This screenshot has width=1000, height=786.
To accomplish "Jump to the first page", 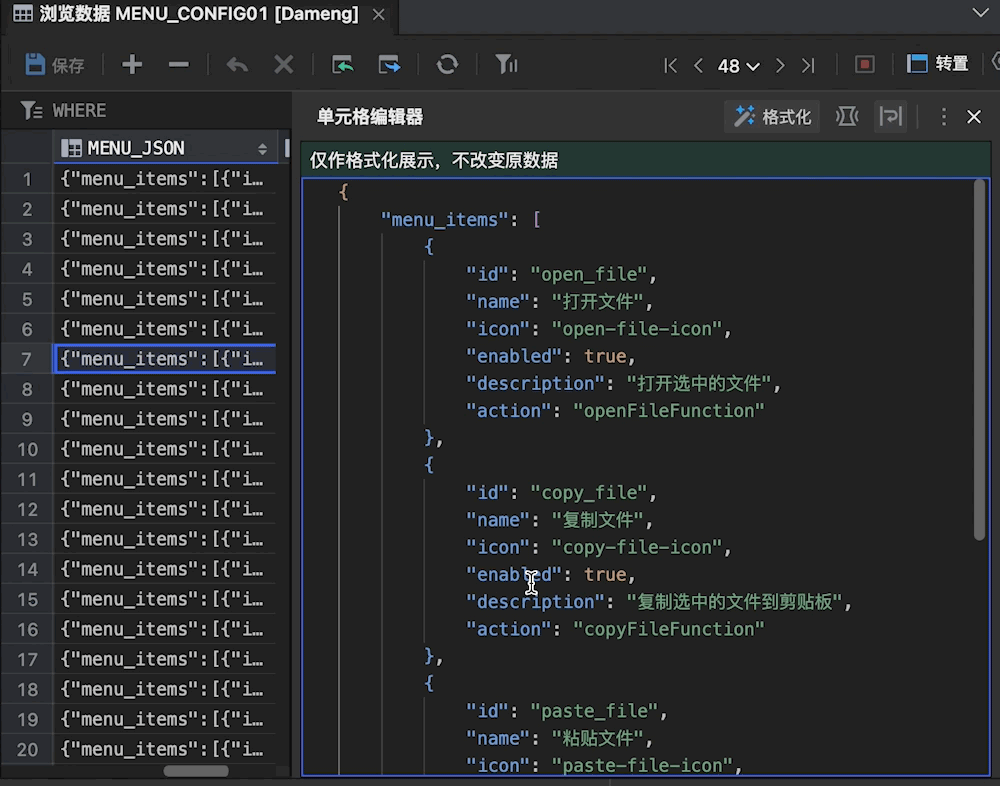I will (x=671, y=65).
